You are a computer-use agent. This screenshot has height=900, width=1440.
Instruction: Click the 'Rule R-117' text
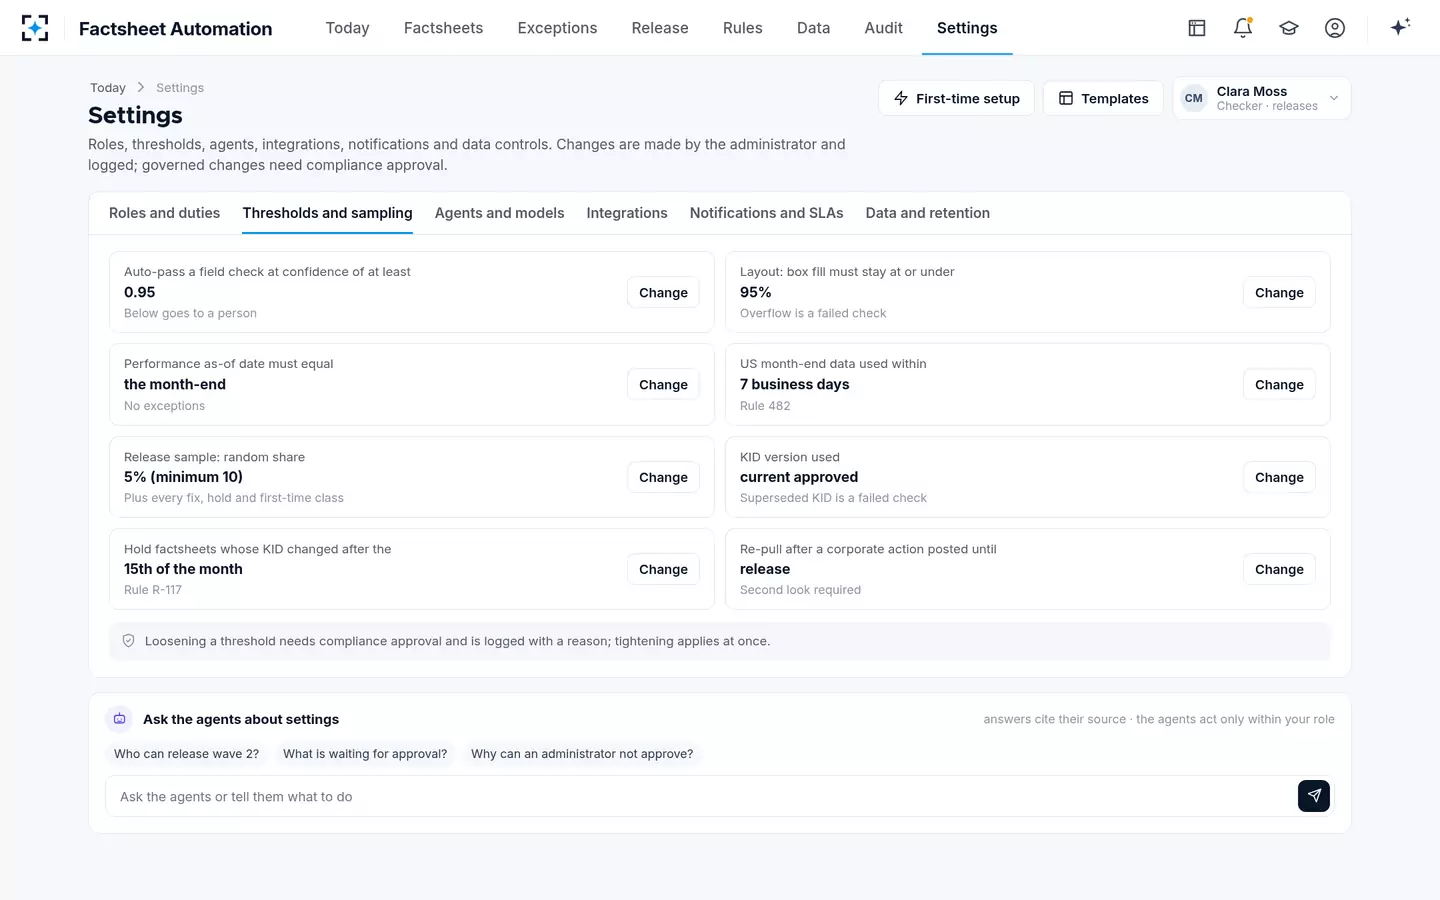(153, 590)
